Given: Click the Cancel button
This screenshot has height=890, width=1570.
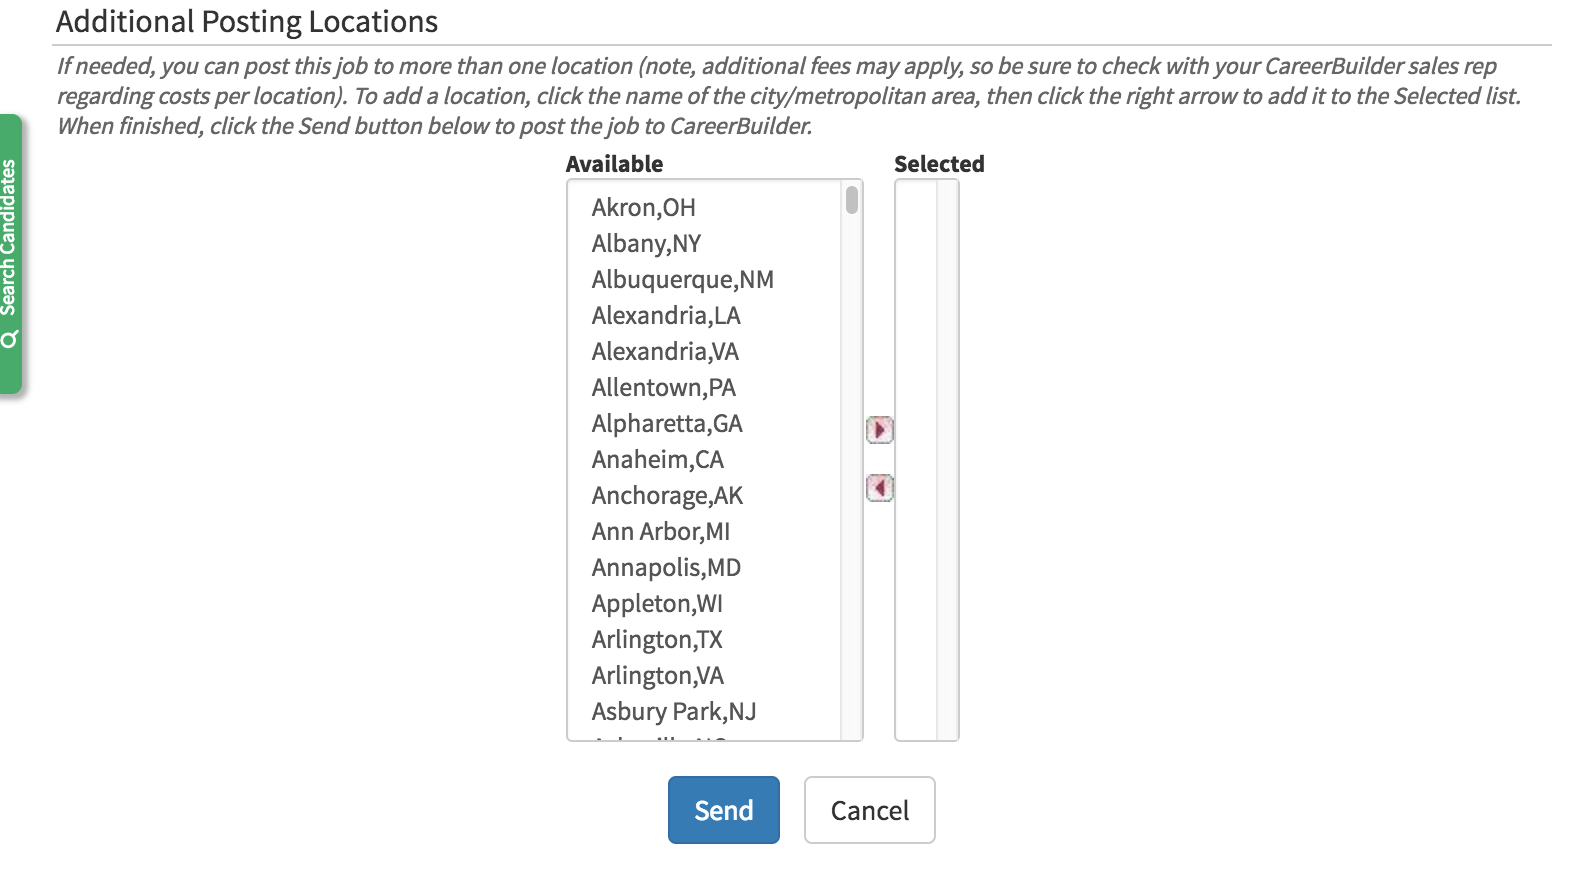Looking at the screenshot, I should 869,810.
